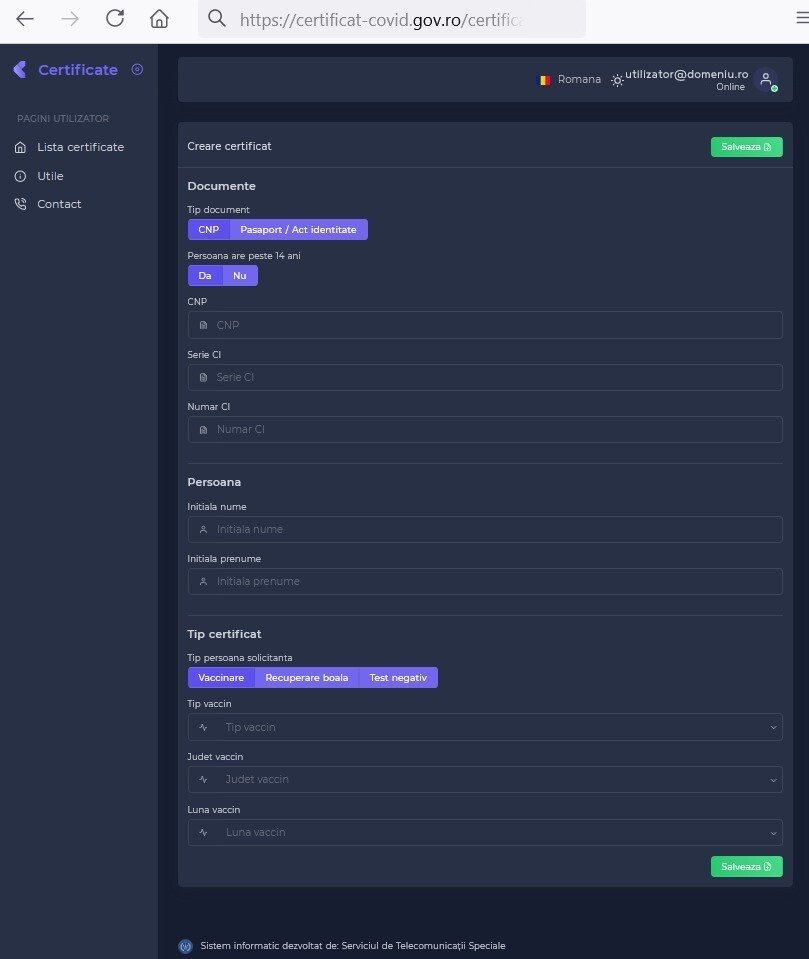Viewport: 809px width, 959px height.
Task: Open the Judet vaccin dropdown
Action: [x=485, y=779]
